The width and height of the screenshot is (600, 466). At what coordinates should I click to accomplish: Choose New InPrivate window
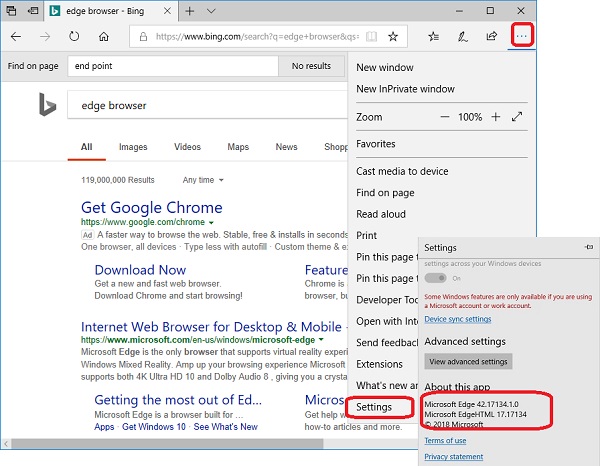coord(406,89)
